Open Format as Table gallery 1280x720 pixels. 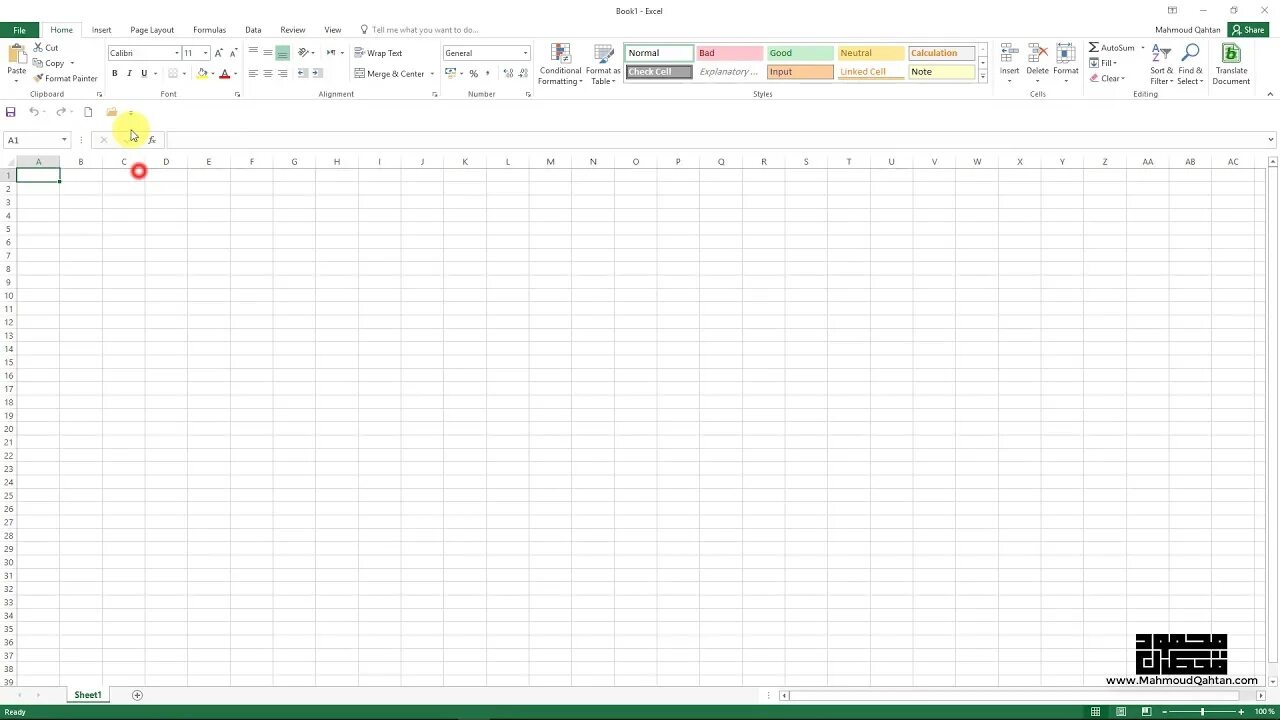pos(603,64)
